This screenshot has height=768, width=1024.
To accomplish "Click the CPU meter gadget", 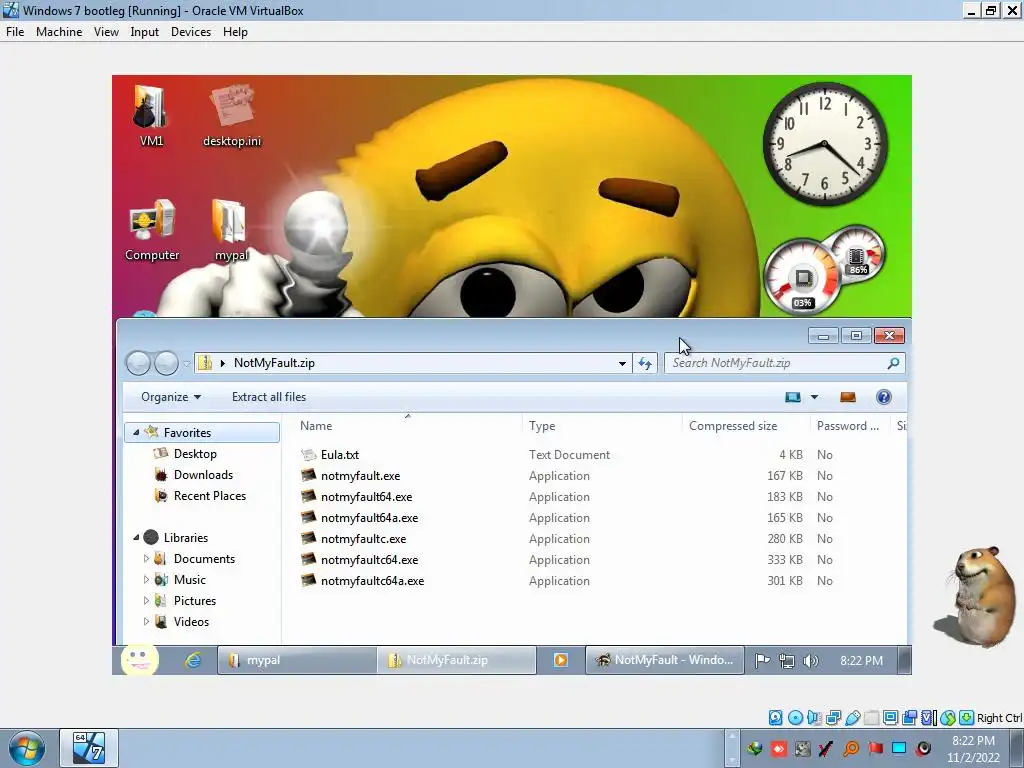I will coord(803,278).
